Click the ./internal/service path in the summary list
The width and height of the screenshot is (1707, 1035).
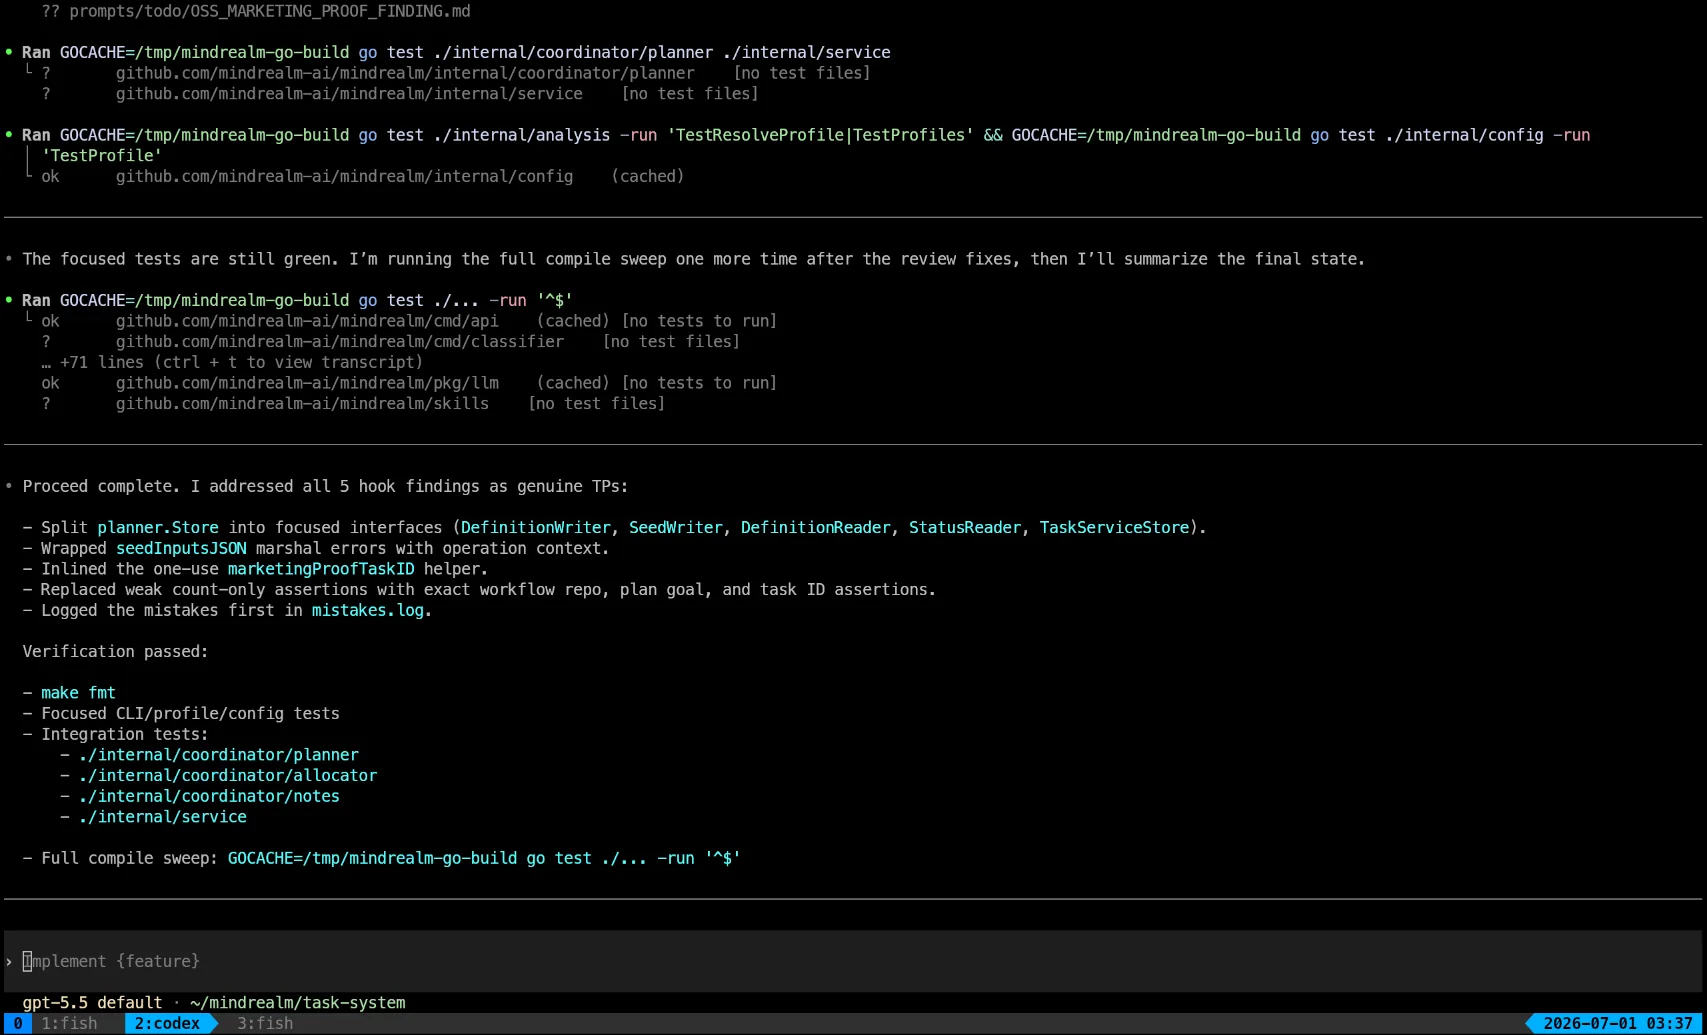pos(162,816)
